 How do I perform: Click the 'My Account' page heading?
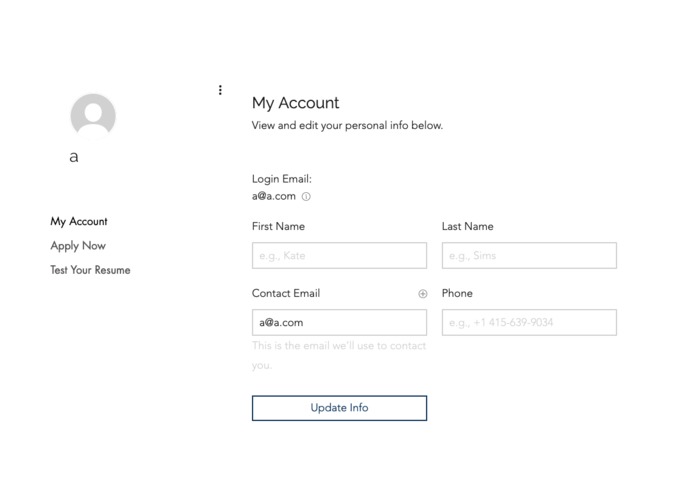pyautogui.click(x=296, y=103)
